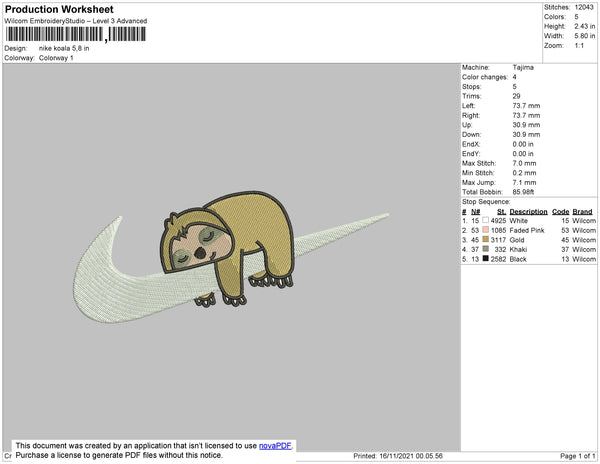
Task: Select the Gold thread color swatch
Action: [486, 239]
